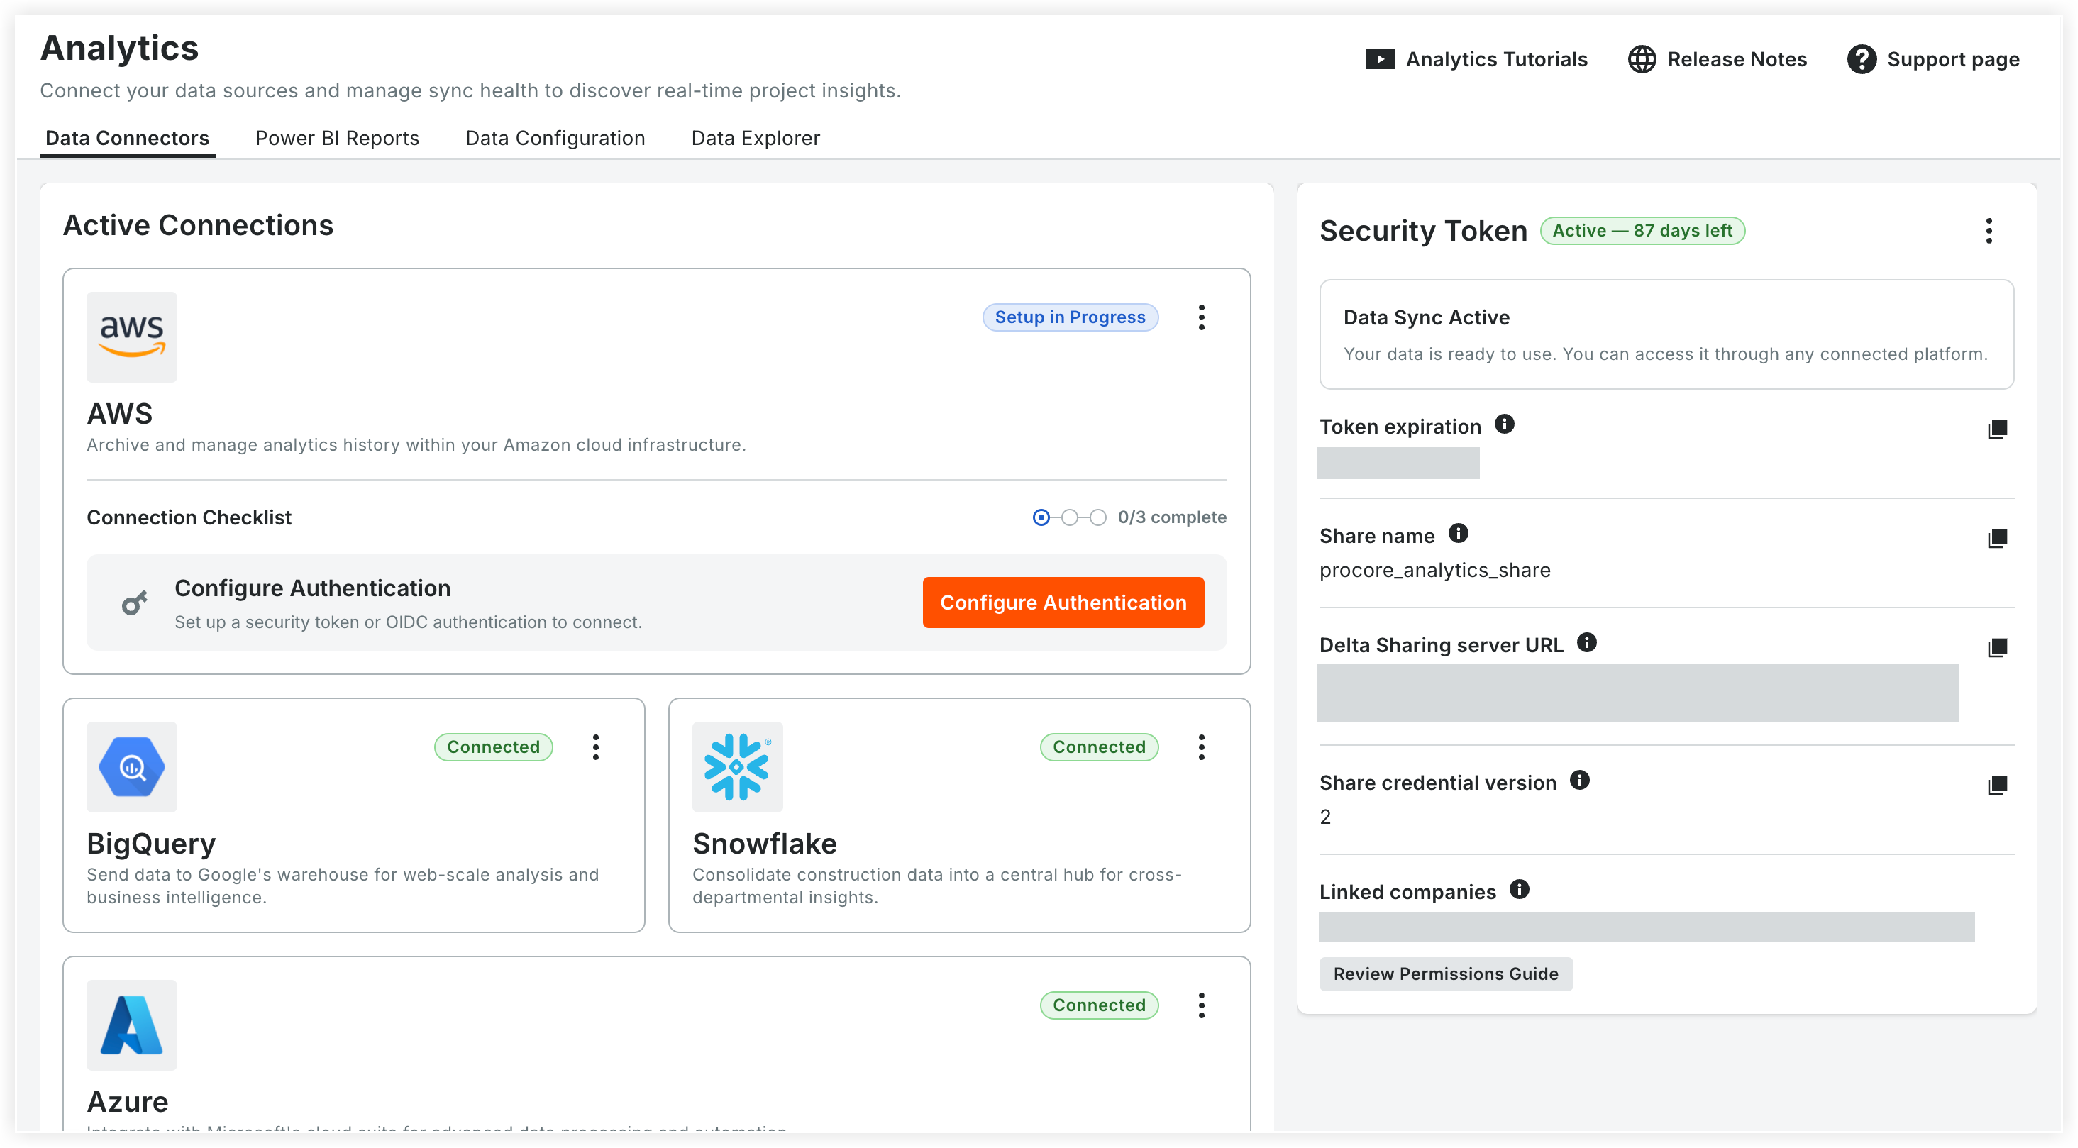
Task: Select the procore_analytics_share text
Action: pyautogui.click(x=1436, y=570)
